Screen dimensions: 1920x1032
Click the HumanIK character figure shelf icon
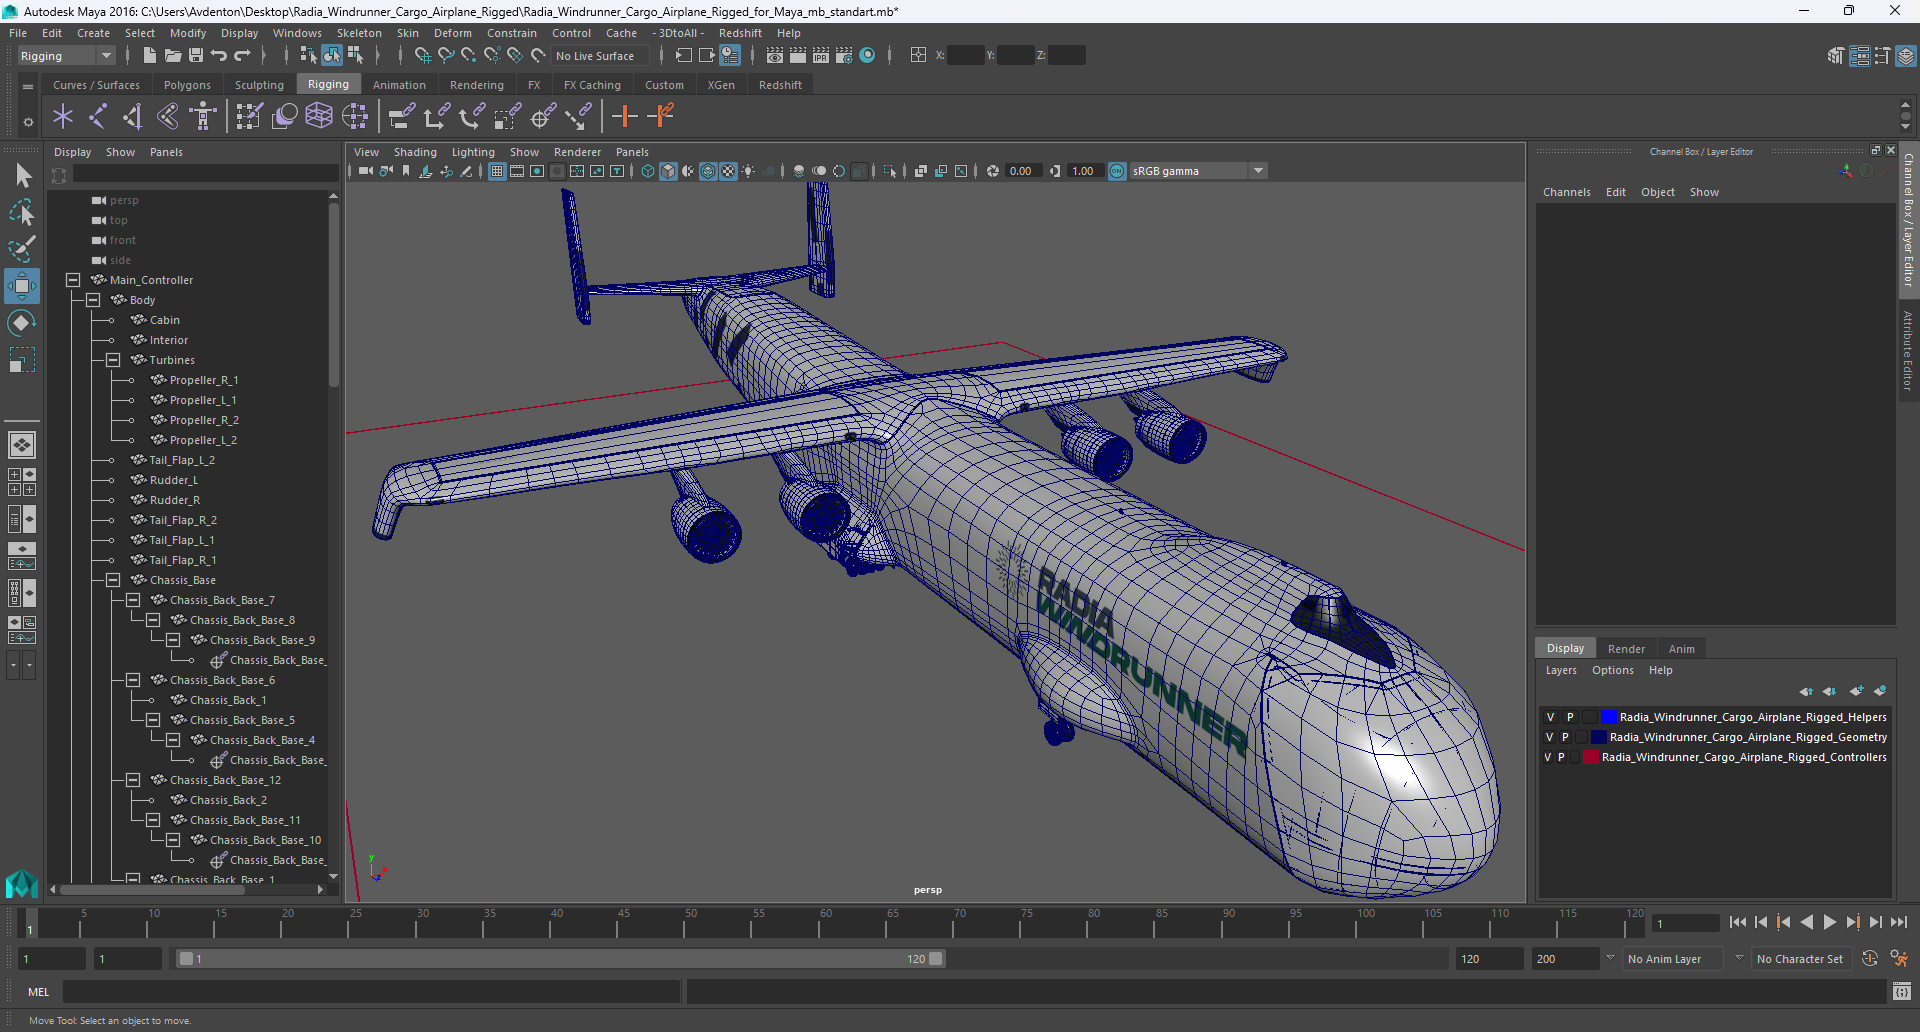coord(203,117)
